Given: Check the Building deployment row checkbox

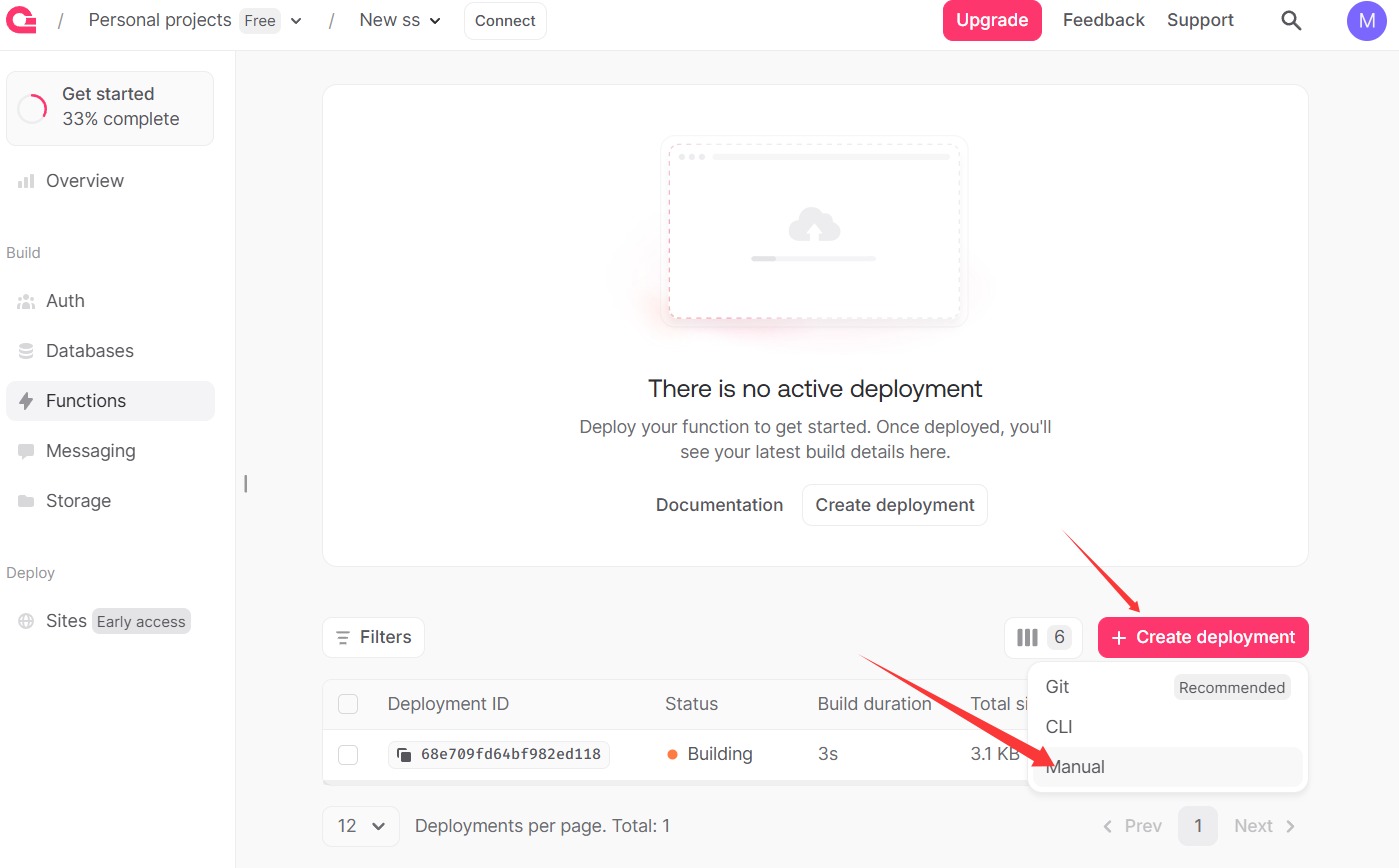Looking at the screenshot, I should (348, 754).
